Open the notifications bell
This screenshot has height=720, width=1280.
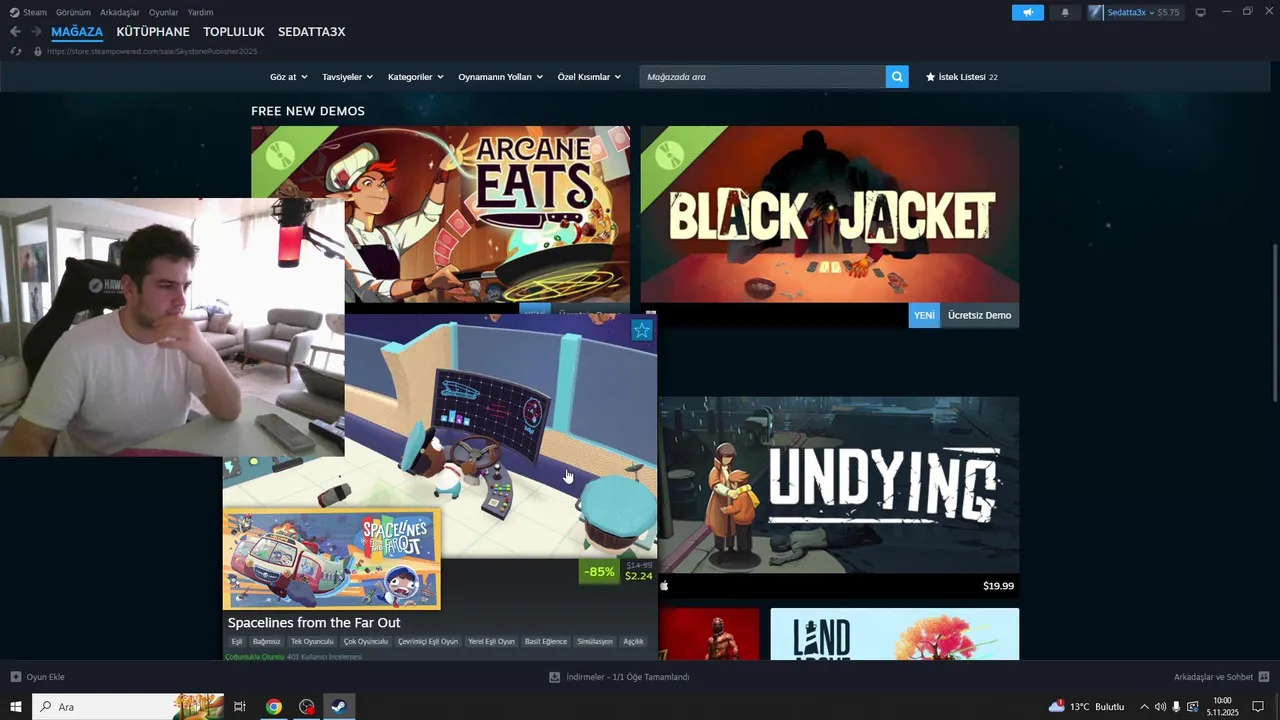pos(1065,12)
